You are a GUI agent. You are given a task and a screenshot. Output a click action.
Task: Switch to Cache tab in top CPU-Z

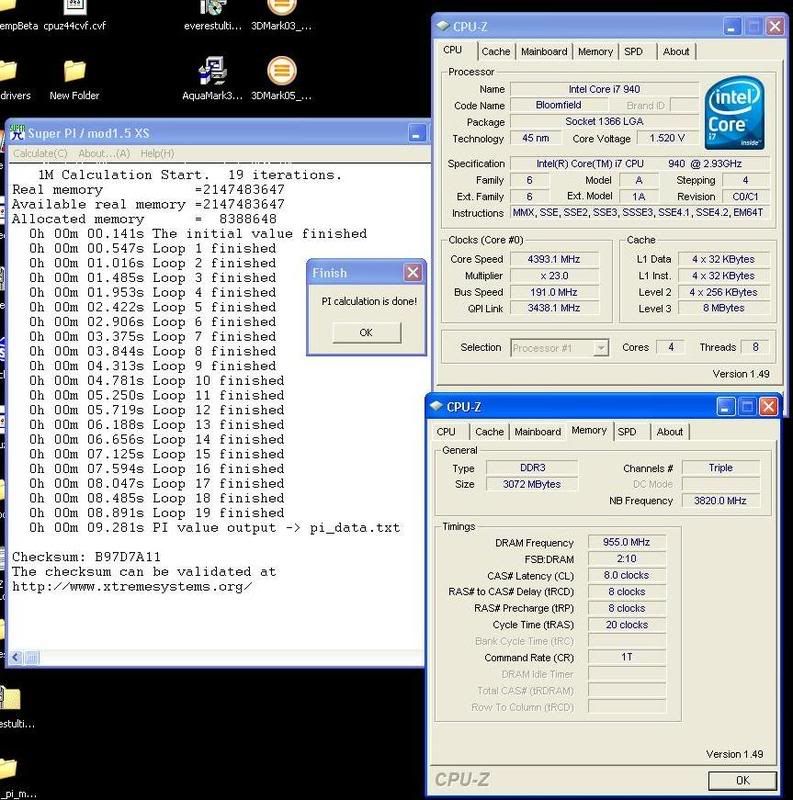click(x=495, y=52)
